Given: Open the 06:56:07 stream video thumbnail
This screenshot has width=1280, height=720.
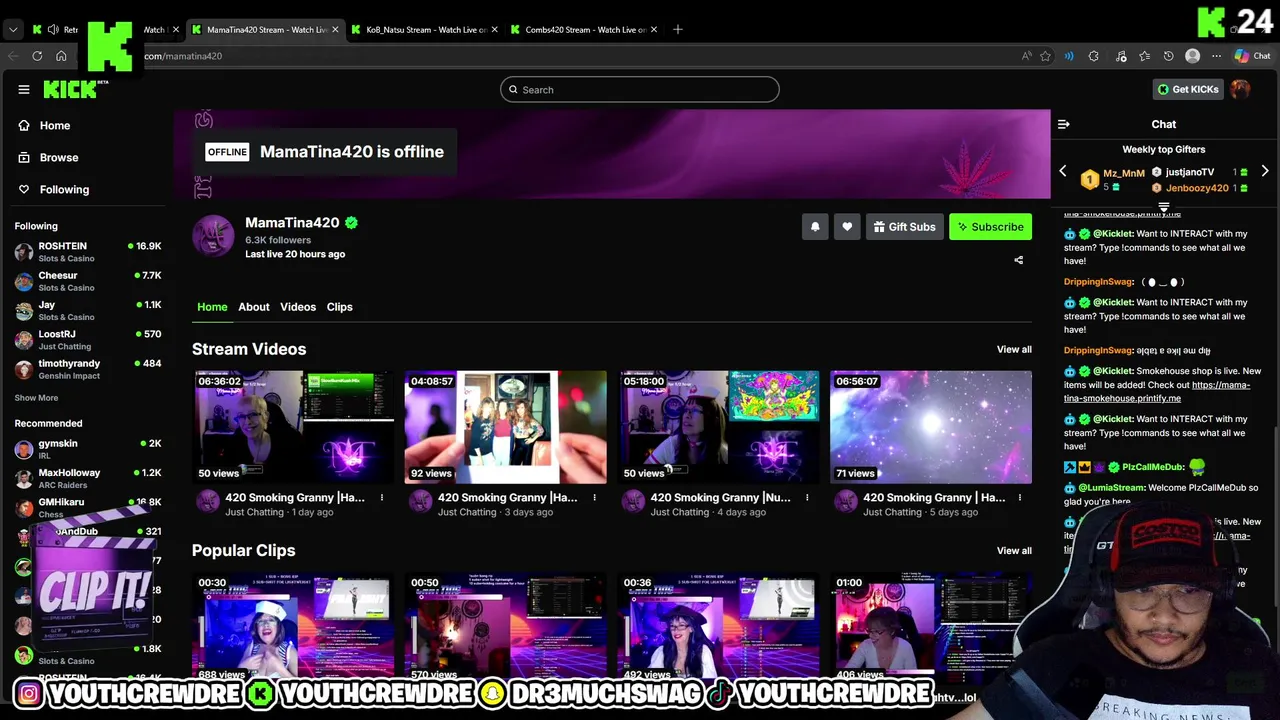Looking at the screenshot, I should pyautogui.click(x=931, y=427).
